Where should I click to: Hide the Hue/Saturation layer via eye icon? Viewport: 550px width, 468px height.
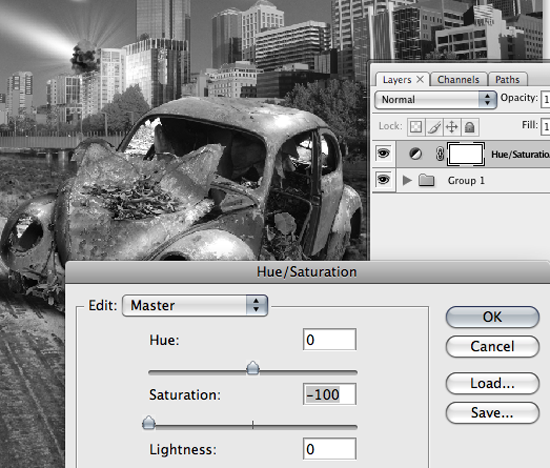pyautogui.click(x=383, y=153)
